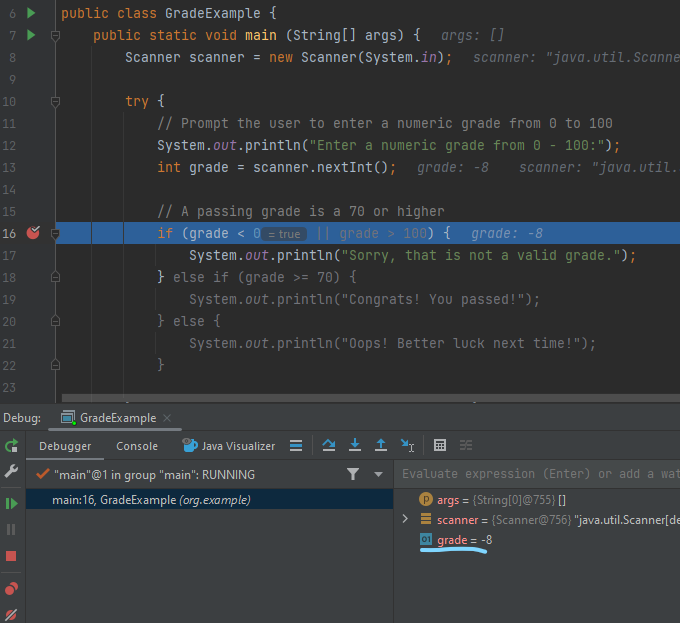Select the grade = -8 variable

538,540
